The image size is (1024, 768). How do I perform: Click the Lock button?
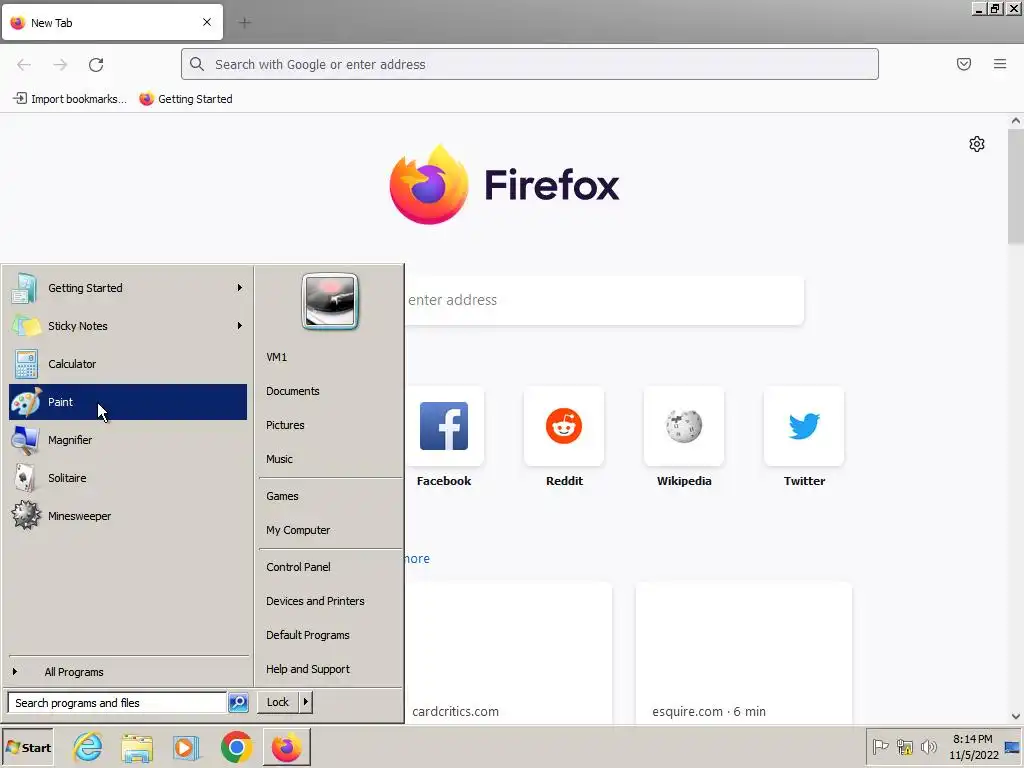(278, 702)
